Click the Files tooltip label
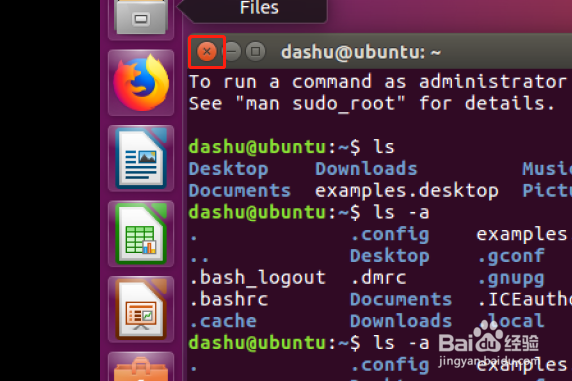Image resolution: width=572 pixels, height=381 pixels. pos(259,8)
